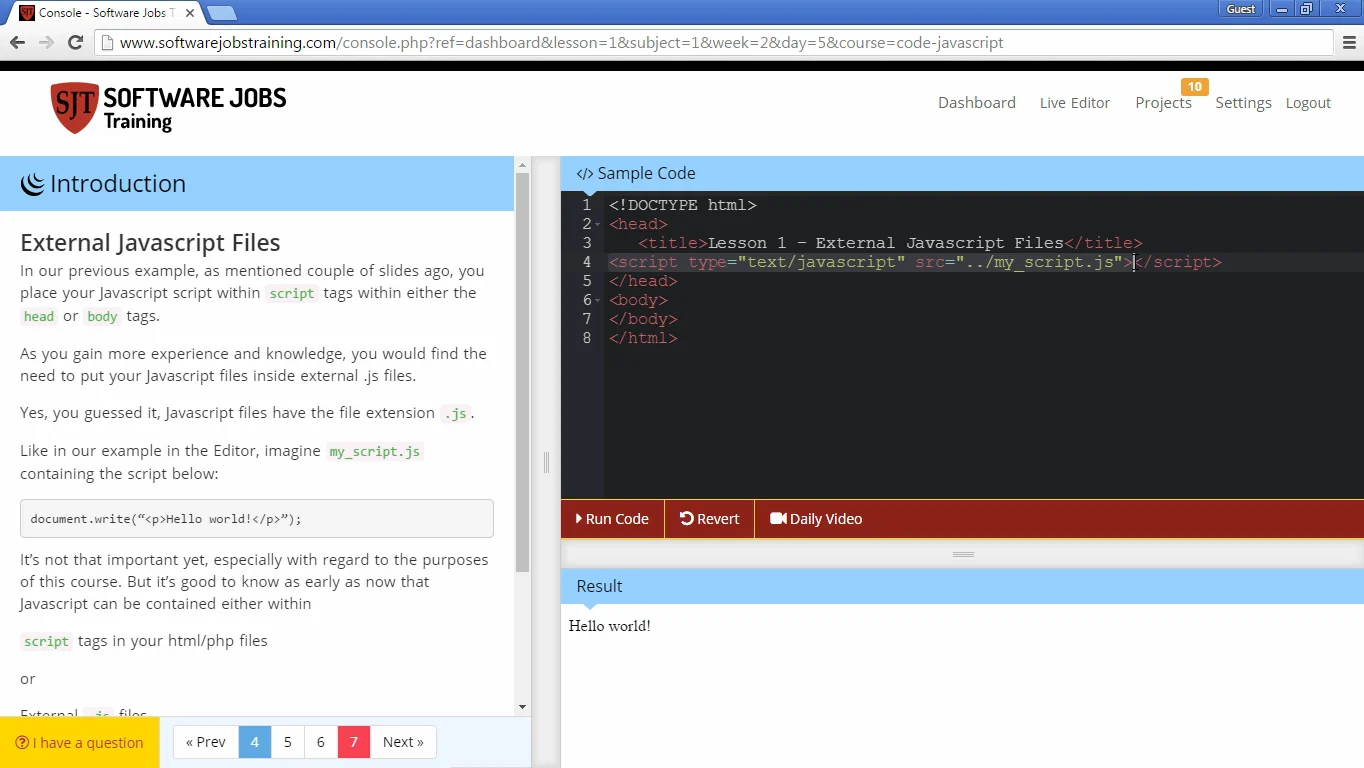Viewport: 1364px width, 768px height.
Task: Click the Logout link
Action: pyautogui.click(x=1308, y=103)
